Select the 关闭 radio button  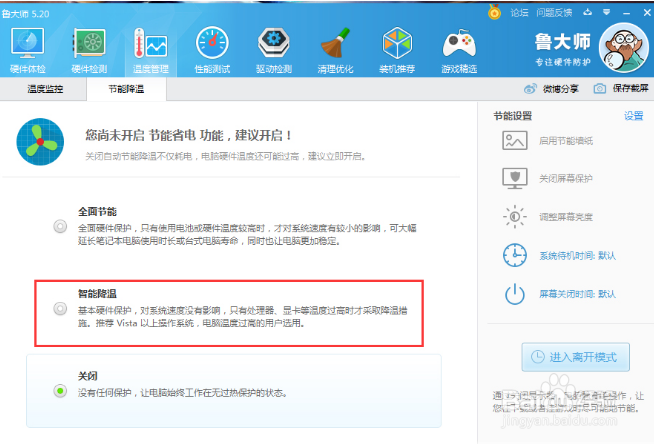60,391
